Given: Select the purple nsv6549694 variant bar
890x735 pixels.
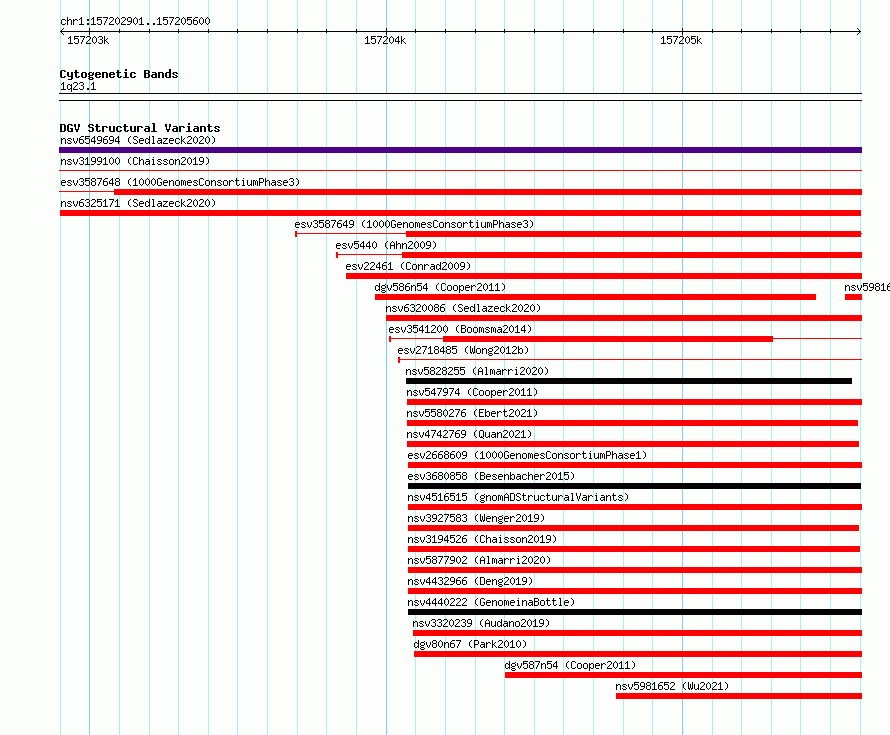Looking at the screenshot, I should (460, 150).
